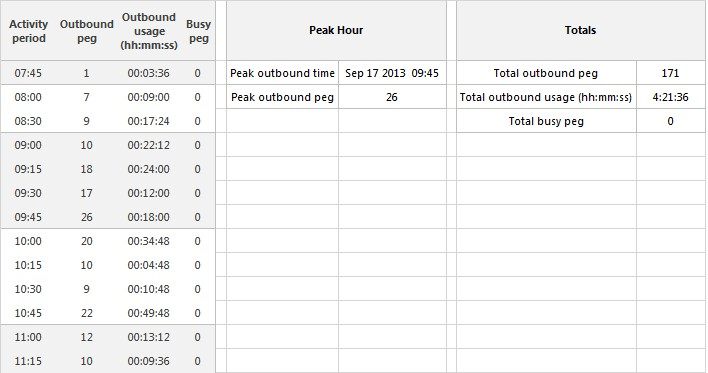Viewport: 708px width, 373px height.
Task: Click the Outbound peg column header
Action: click(x=86, y=31)
